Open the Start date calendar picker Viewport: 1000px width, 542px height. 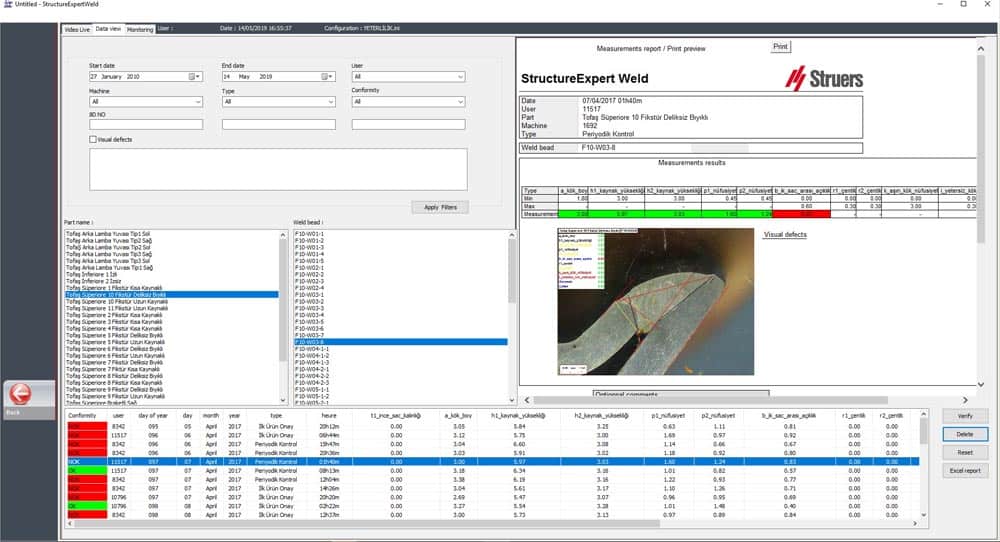coord(194,77)
